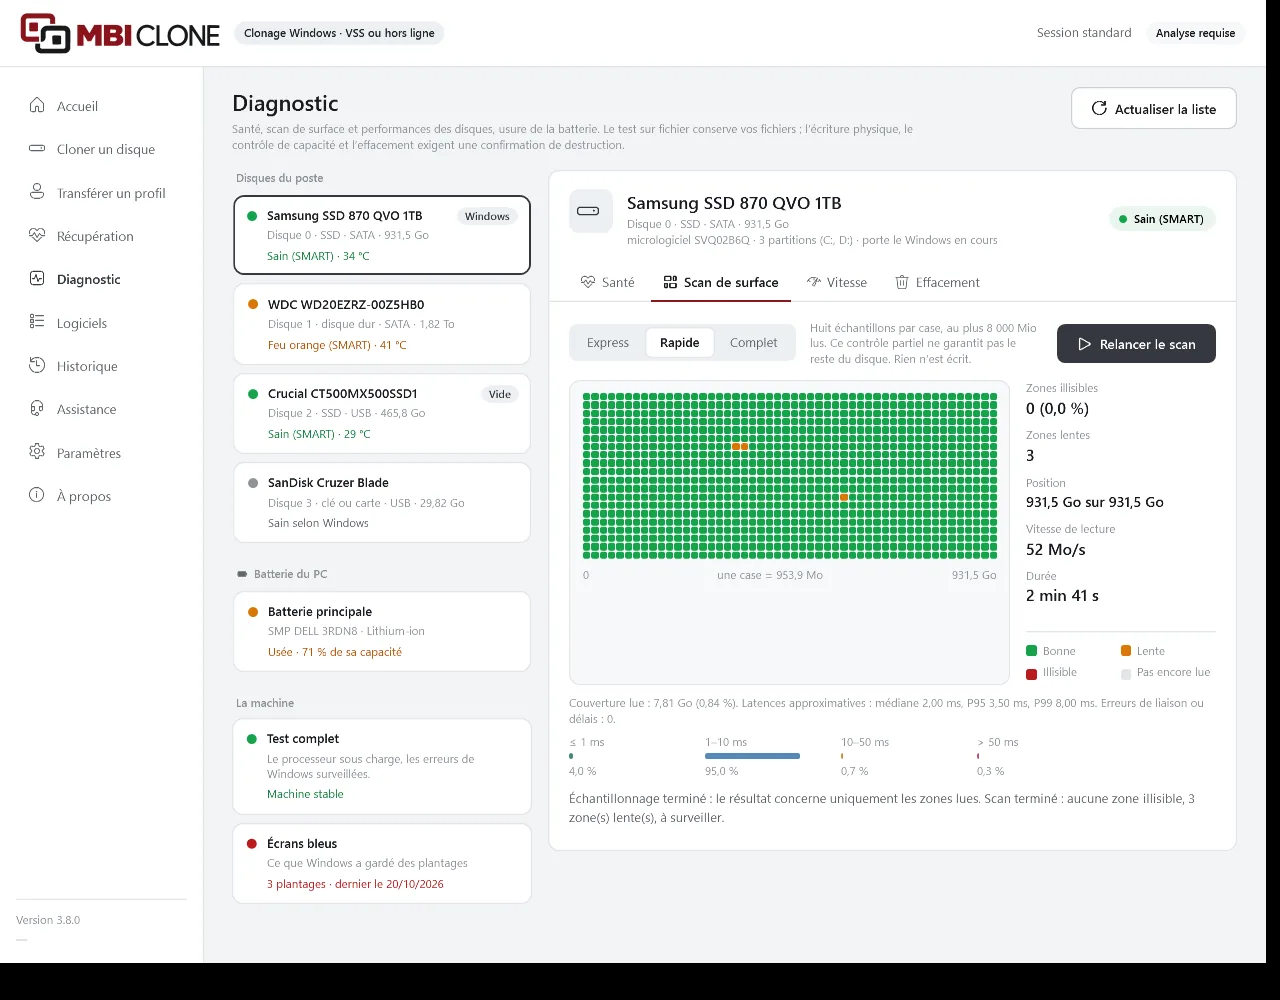The image size is (1280, 1000).
Task: Open the À propos info icon
Action: (x=37, y=496)
